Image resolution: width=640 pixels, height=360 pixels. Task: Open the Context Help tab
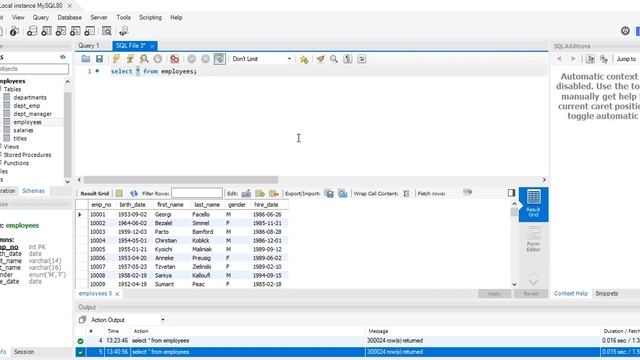tap(571, 293)
